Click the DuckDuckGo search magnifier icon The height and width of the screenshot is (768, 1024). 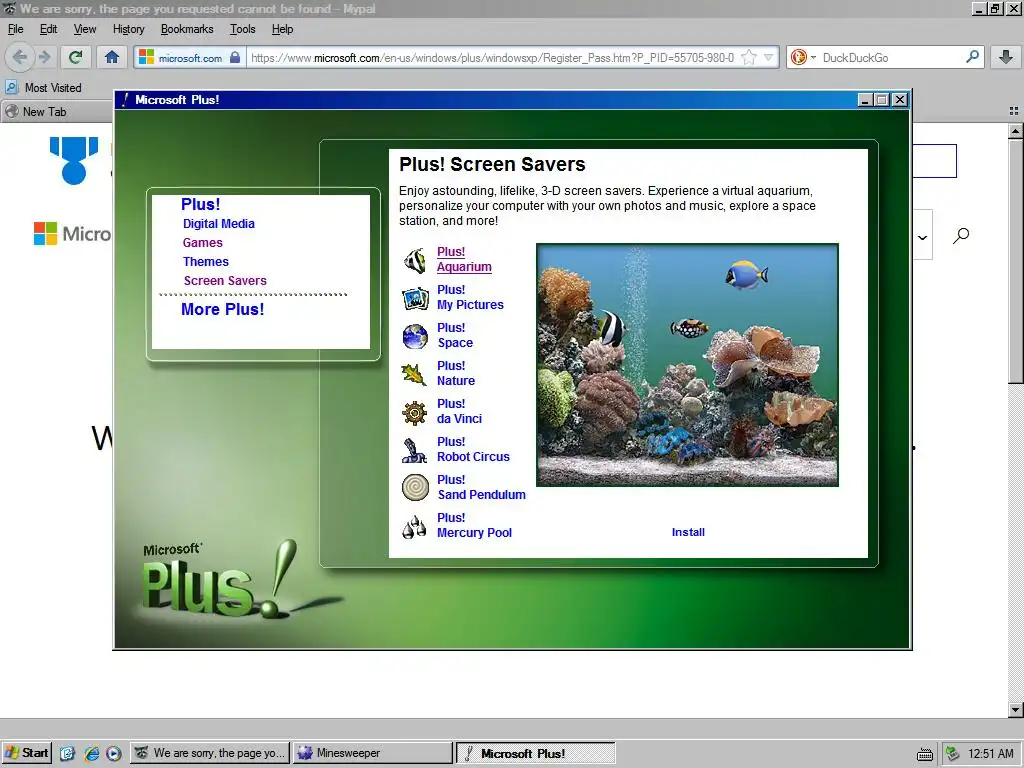(x=972, y=57)
